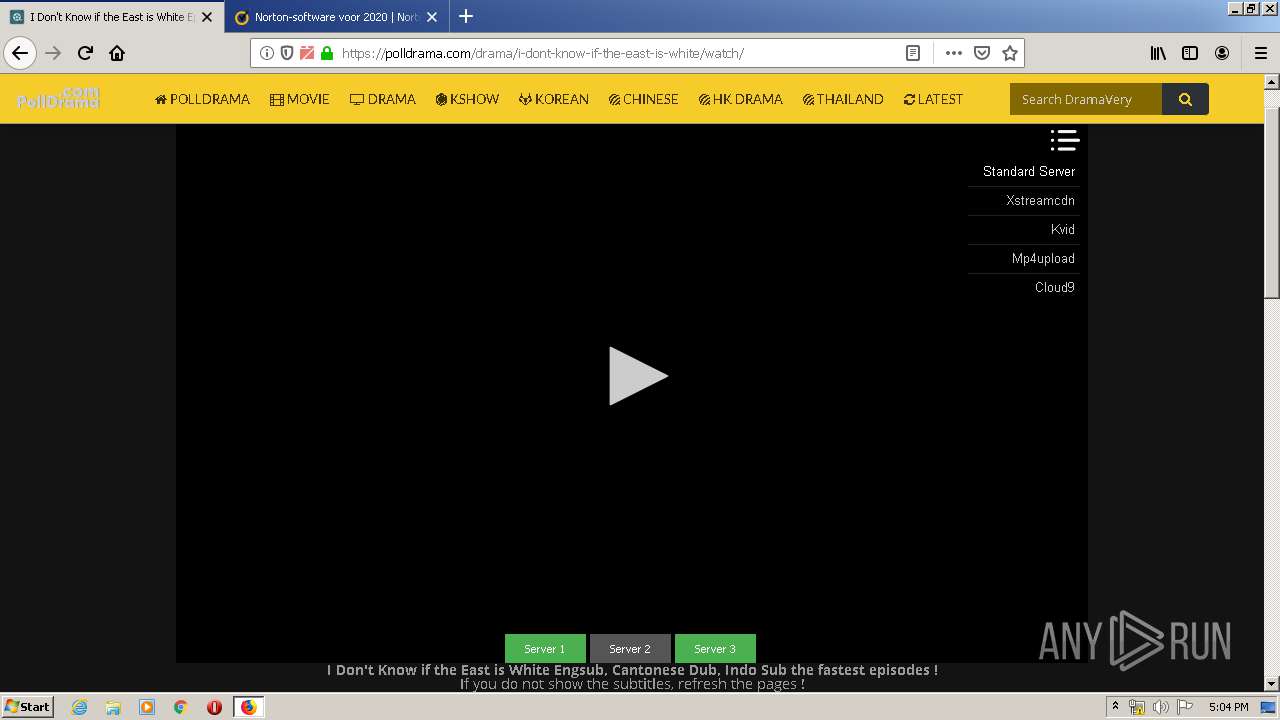Image resolution: width=1280 pixels, height=720 pixels.
Task: Save page to Pocket
Action: [982, 53]
